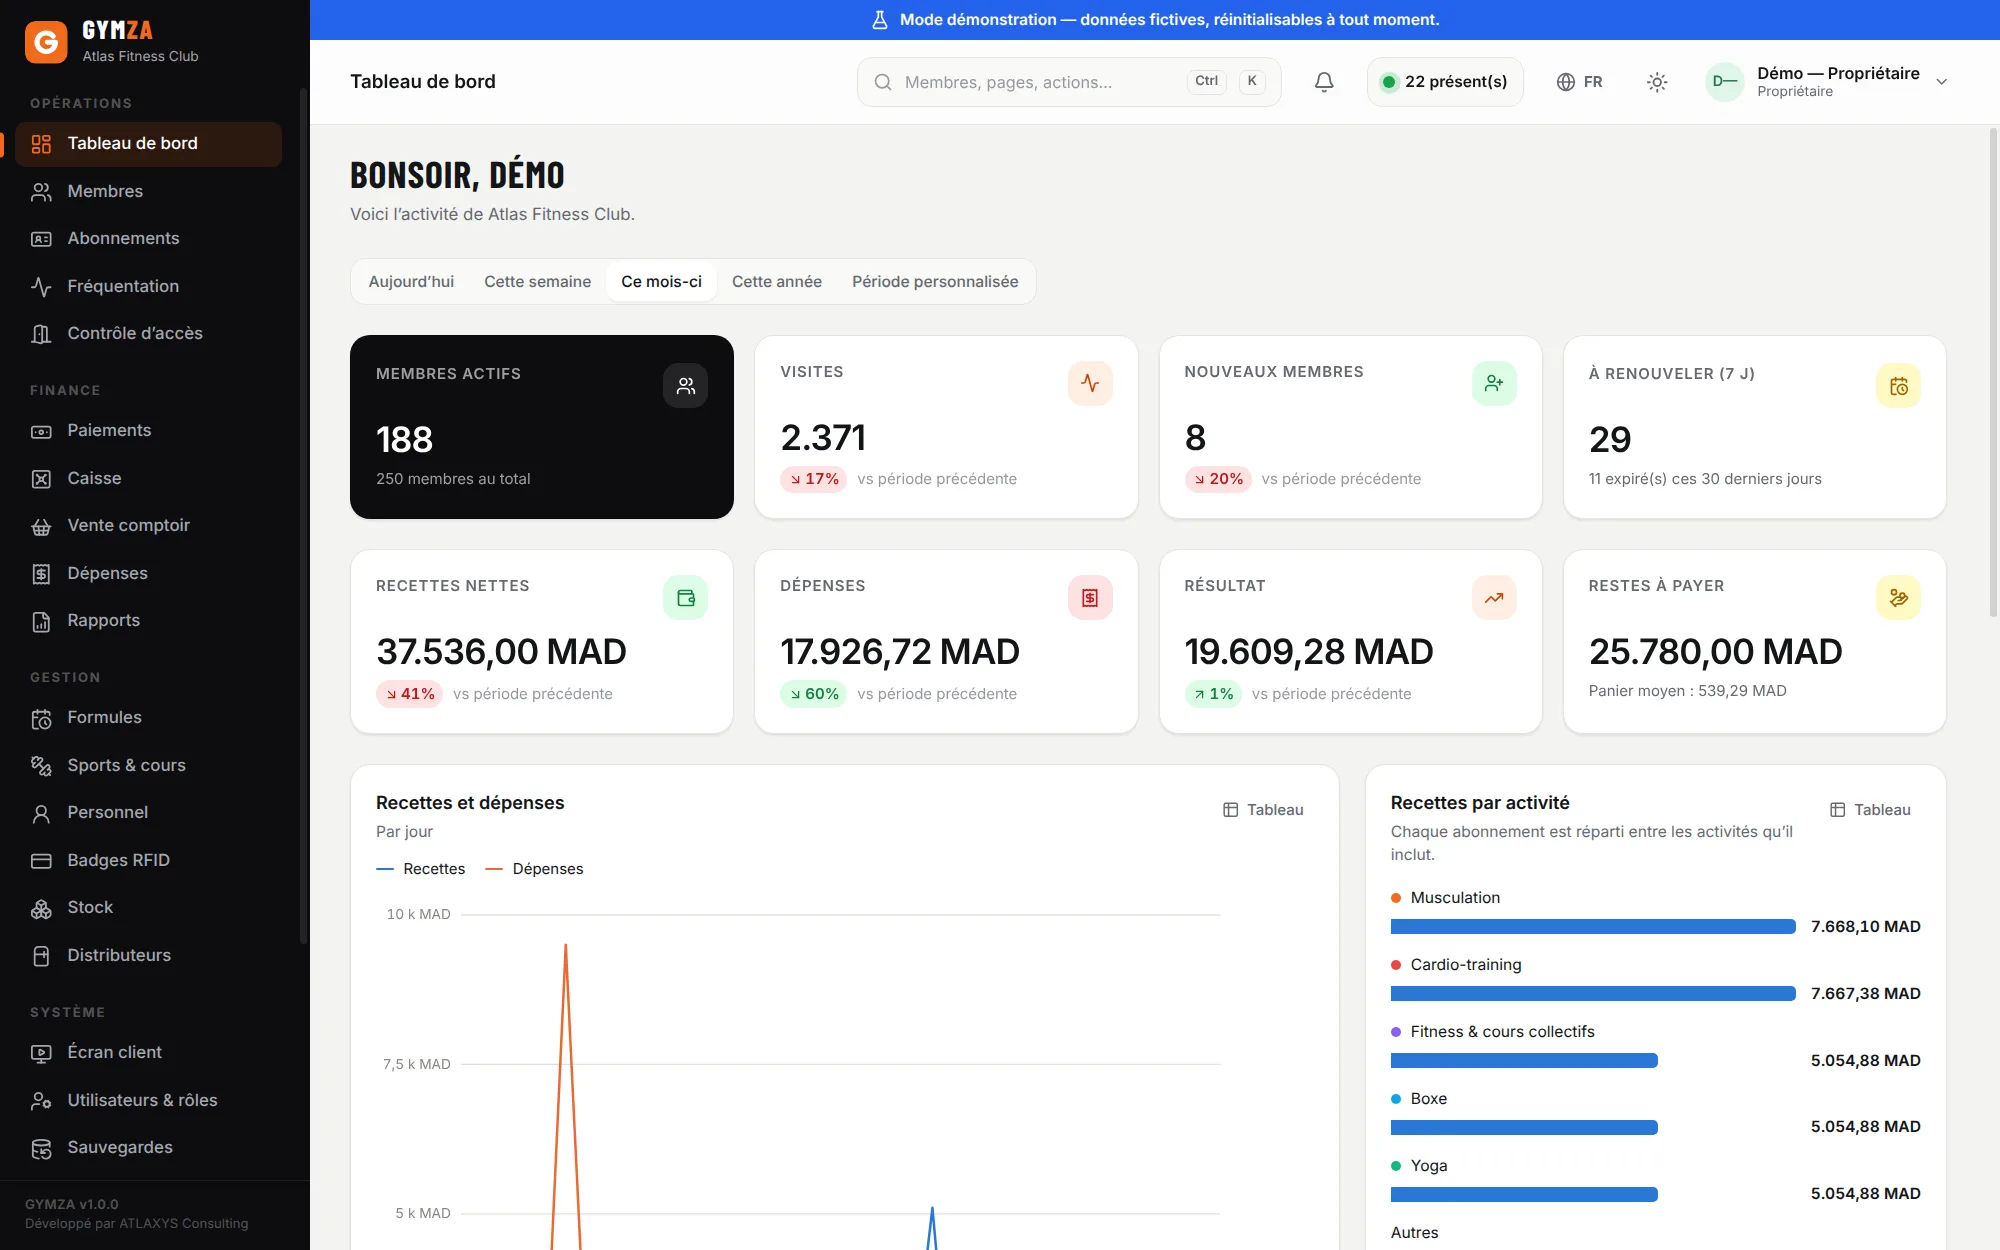Viewport: 2000px width, 1250px height.
Task: Open the Sauvegardes page
Action: coord(148,1147)
